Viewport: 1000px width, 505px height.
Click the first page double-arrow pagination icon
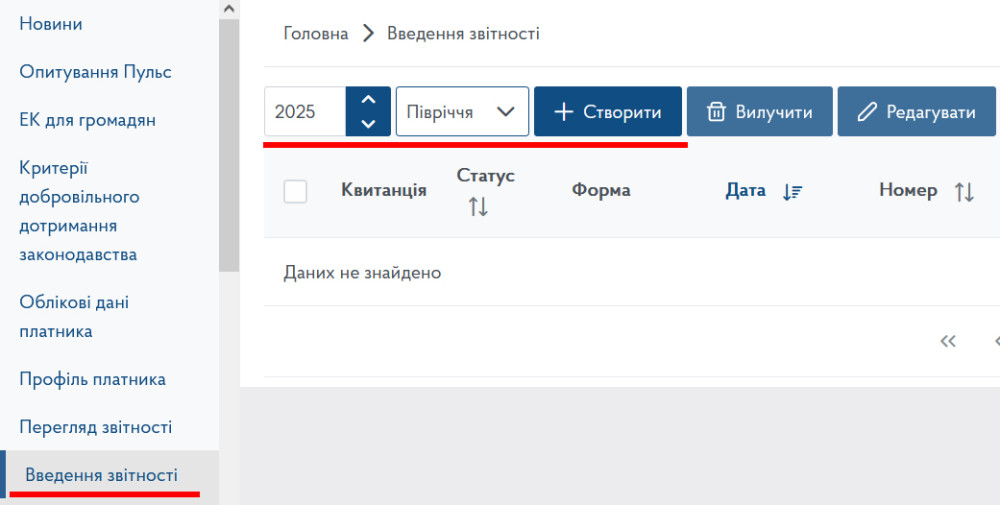click(949, 341)
